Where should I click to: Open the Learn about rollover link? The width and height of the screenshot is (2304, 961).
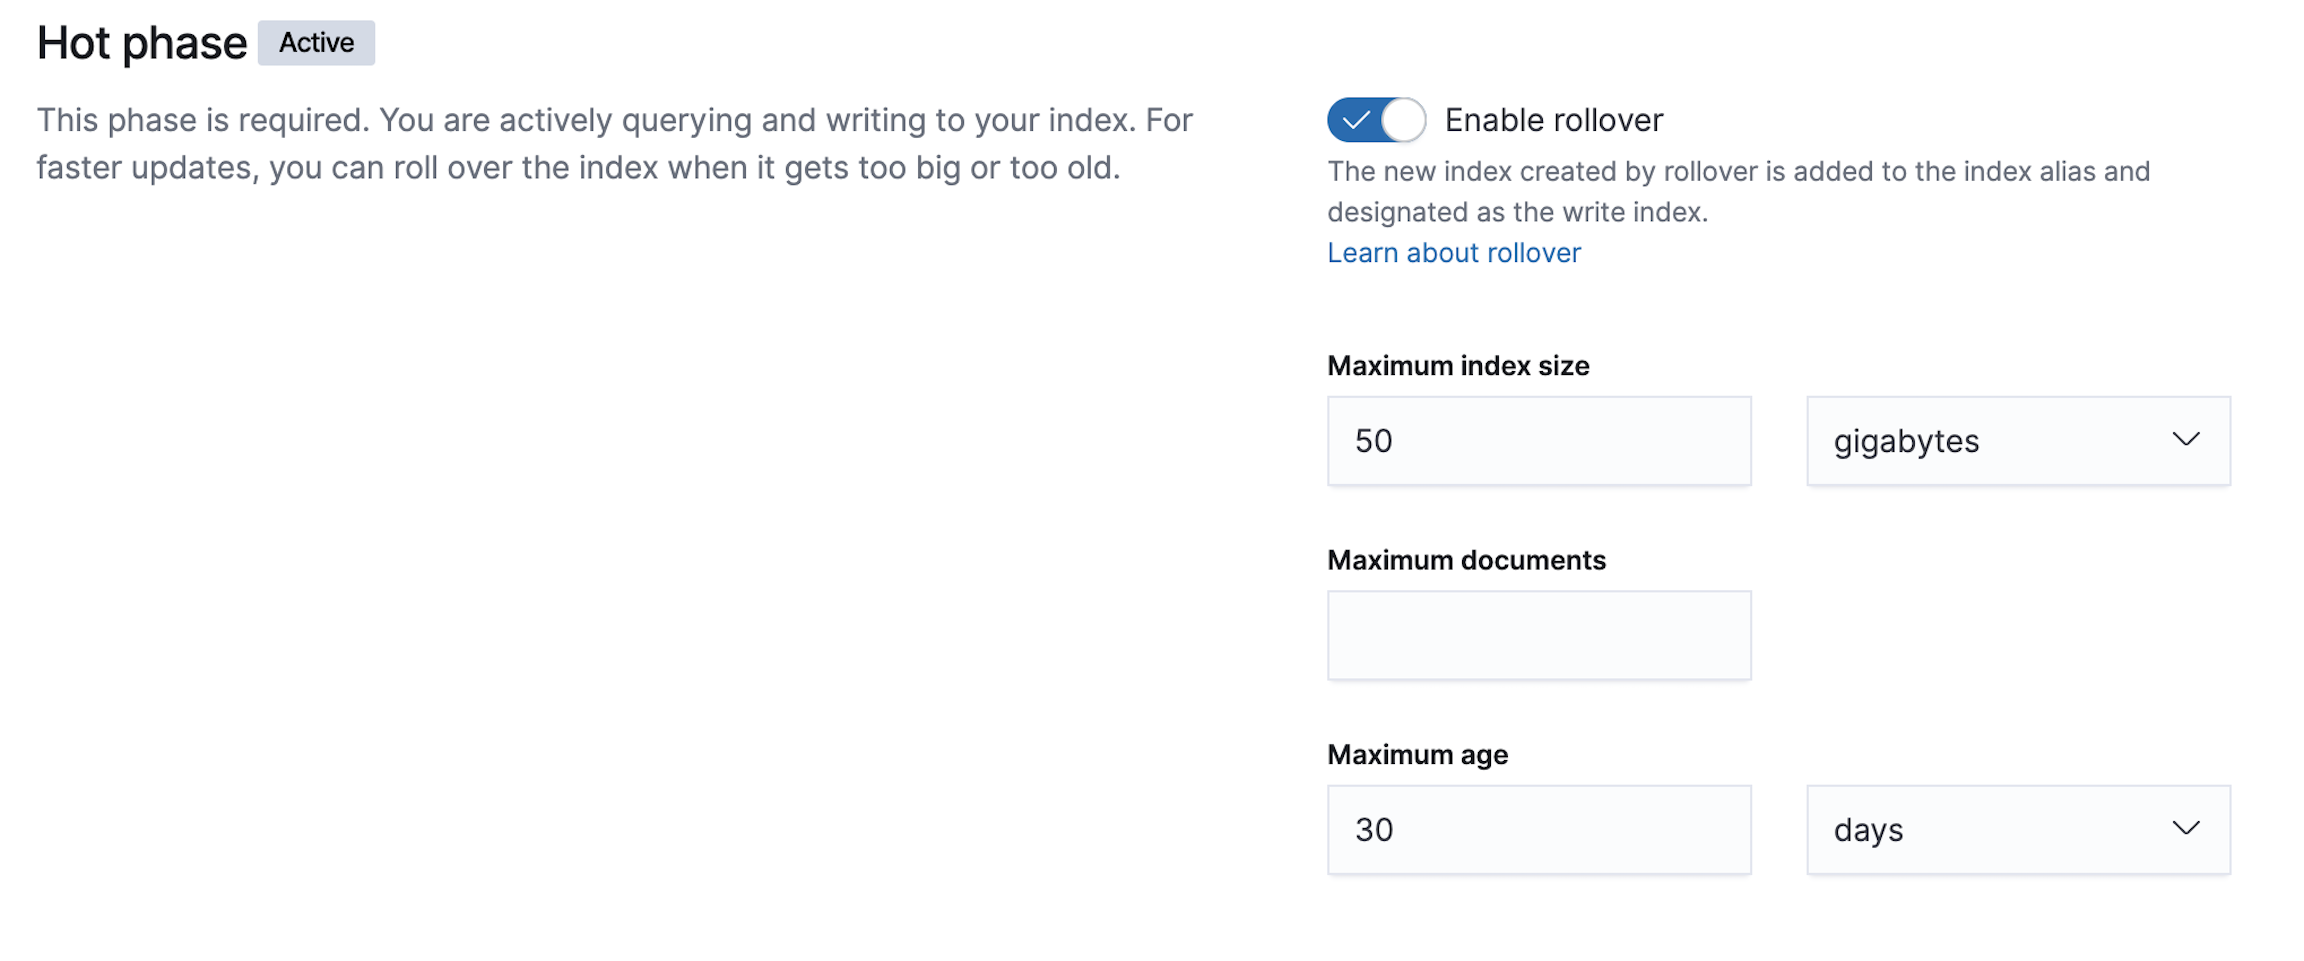click(1453, 252)
